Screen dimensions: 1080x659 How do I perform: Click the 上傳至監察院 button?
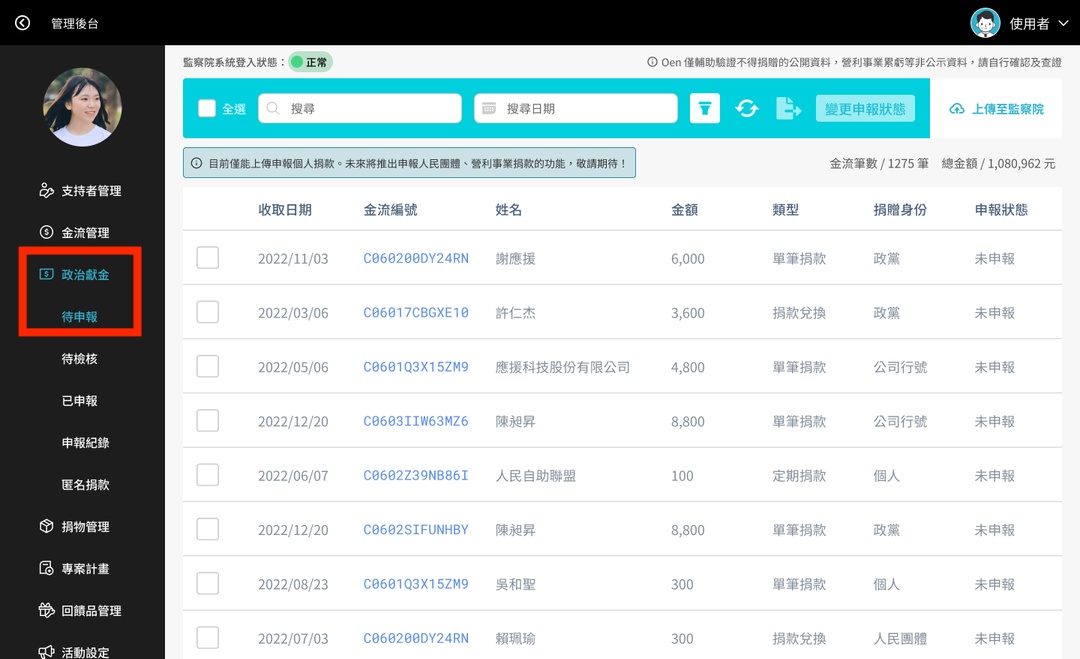[997, 108]
